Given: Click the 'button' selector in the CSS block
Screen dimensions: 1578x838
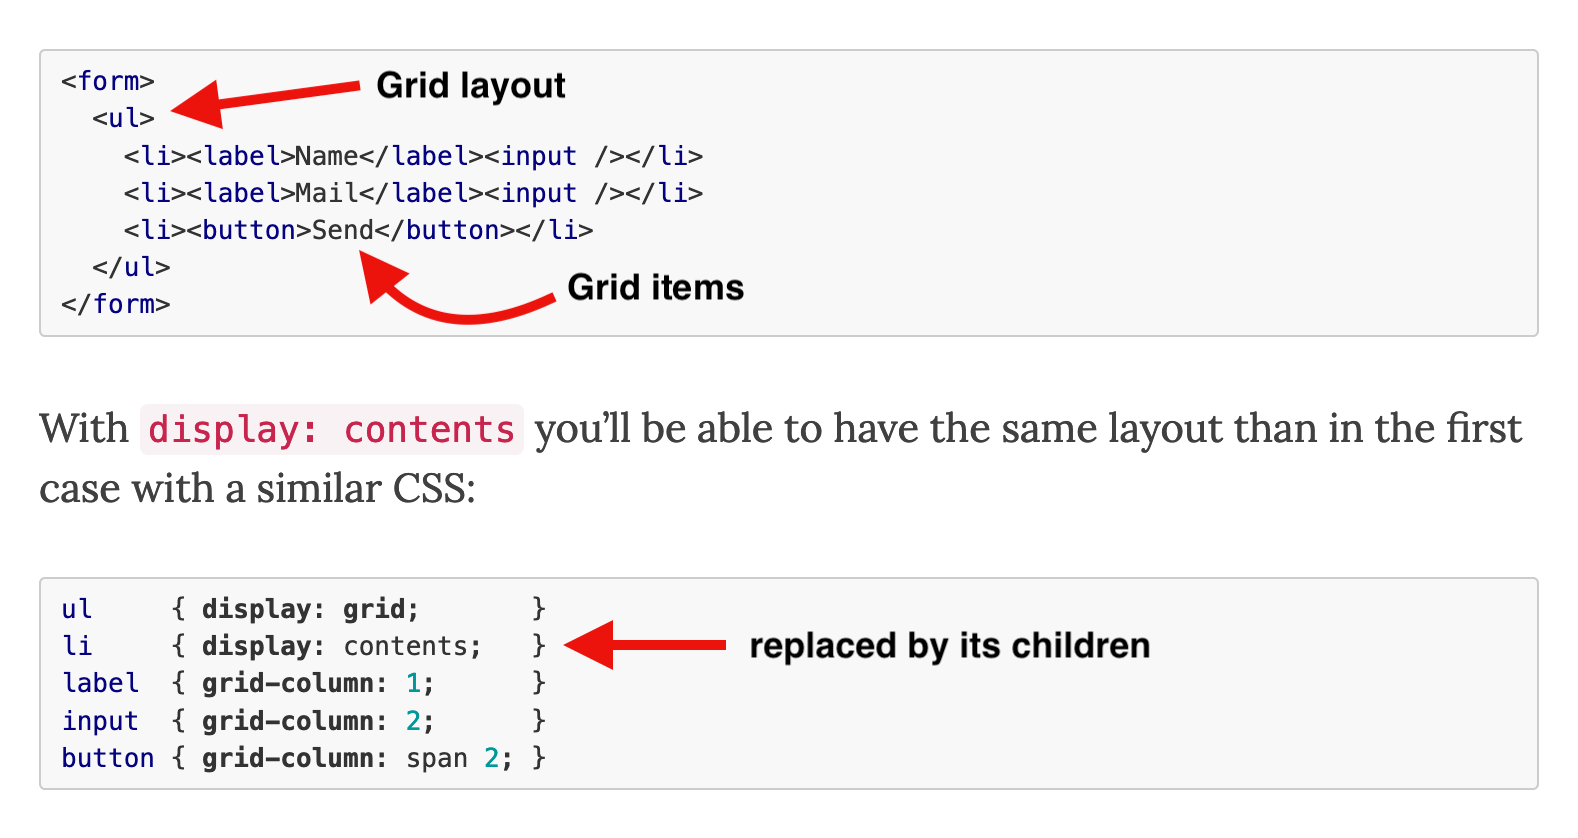Looking at the screenshot, I should point(108,758).
